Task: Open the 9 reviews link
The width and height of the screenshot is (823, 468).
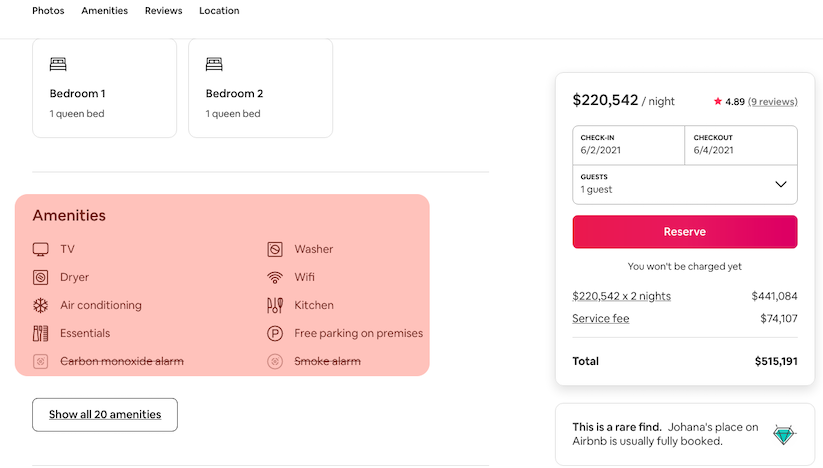Action: (x=773, y=102)
